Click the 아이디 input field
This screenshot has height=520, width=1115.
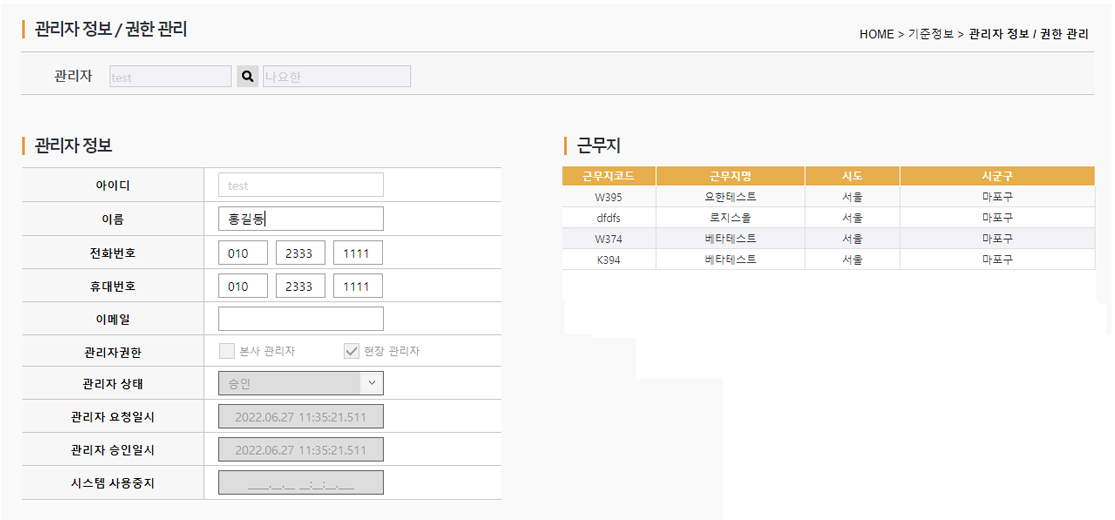click(x=300, y=185)
